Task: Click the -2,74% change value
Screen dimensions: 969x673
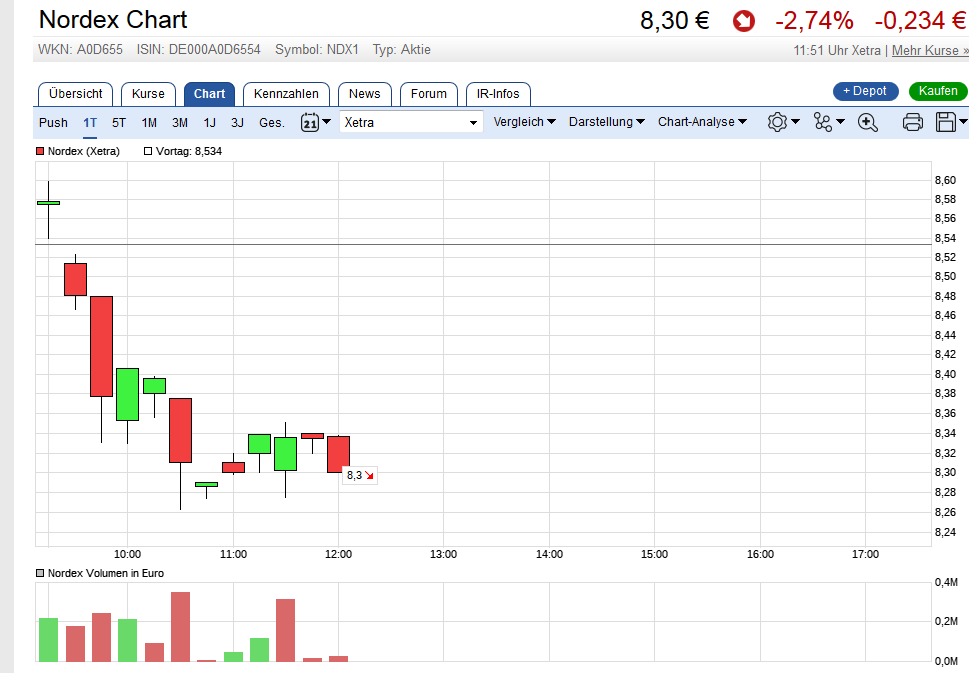Action: 814,20
